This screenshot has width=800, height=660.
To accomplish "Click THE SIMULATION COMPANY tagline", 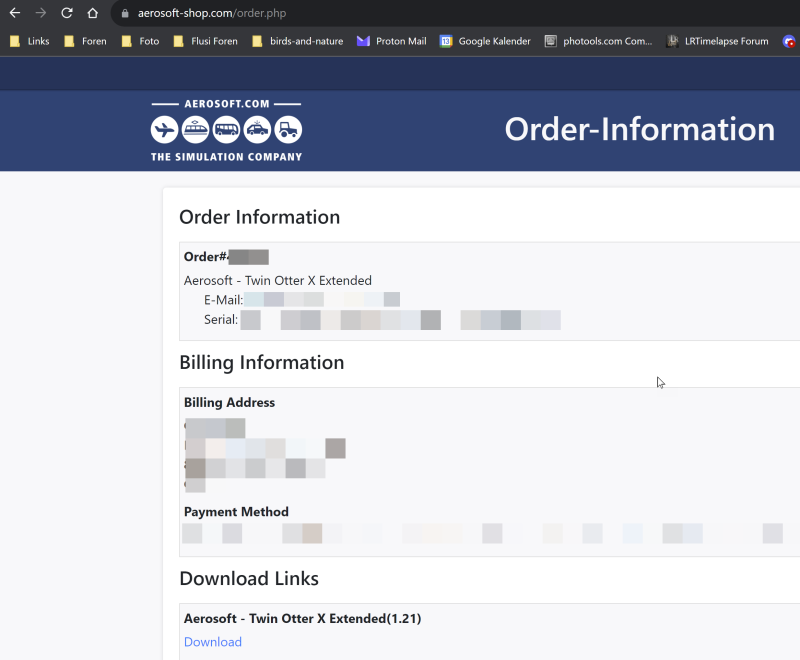I will tap(227, 157).
